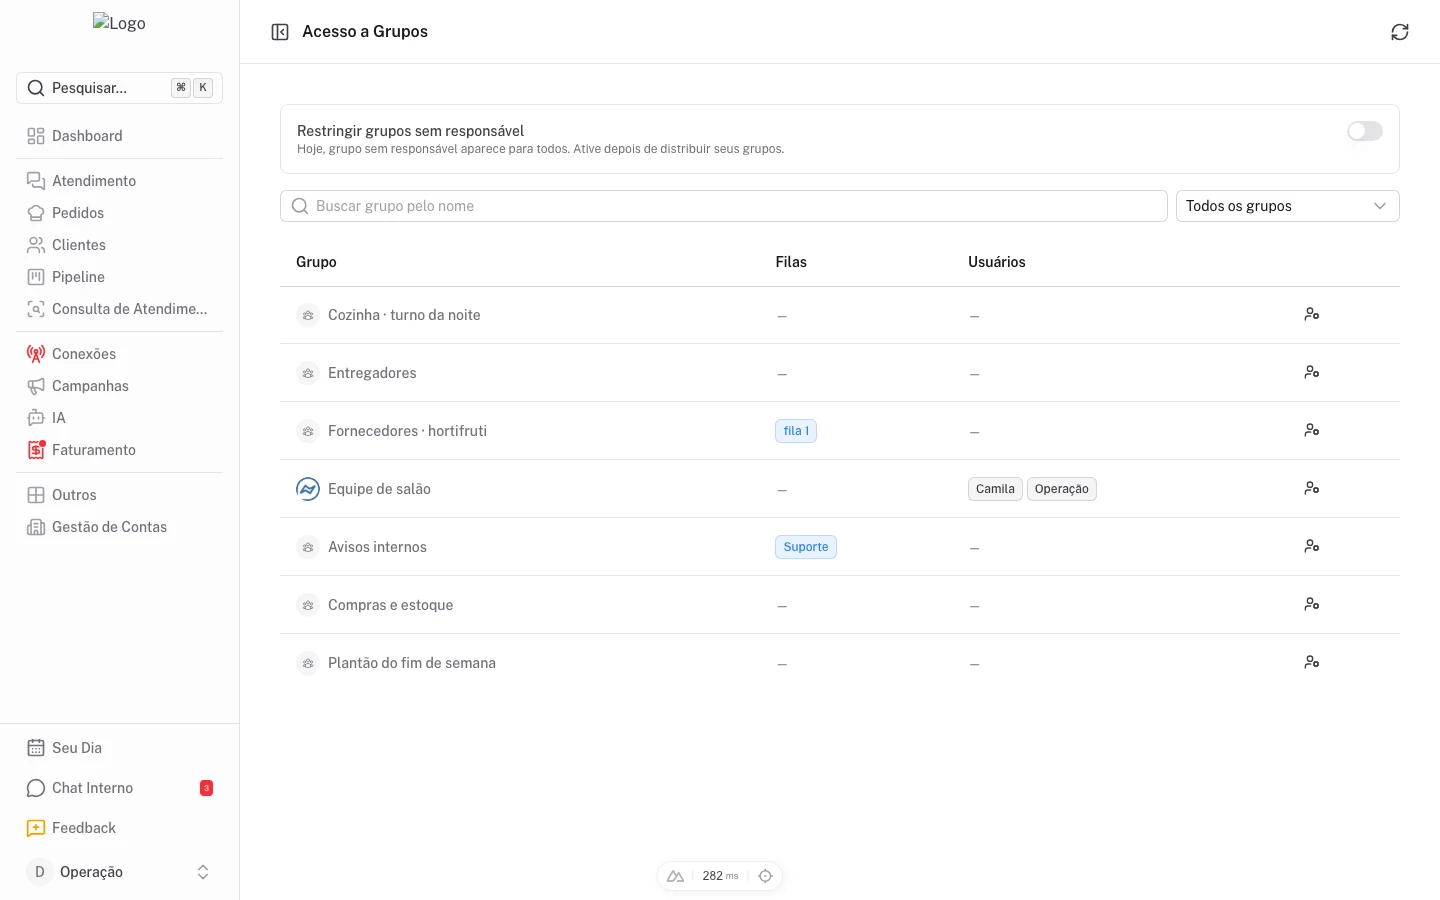This screenshot has width=1440, height=900.
Task: Click the 'fila 1' queue tag
Action: click(x=796, y=431)
